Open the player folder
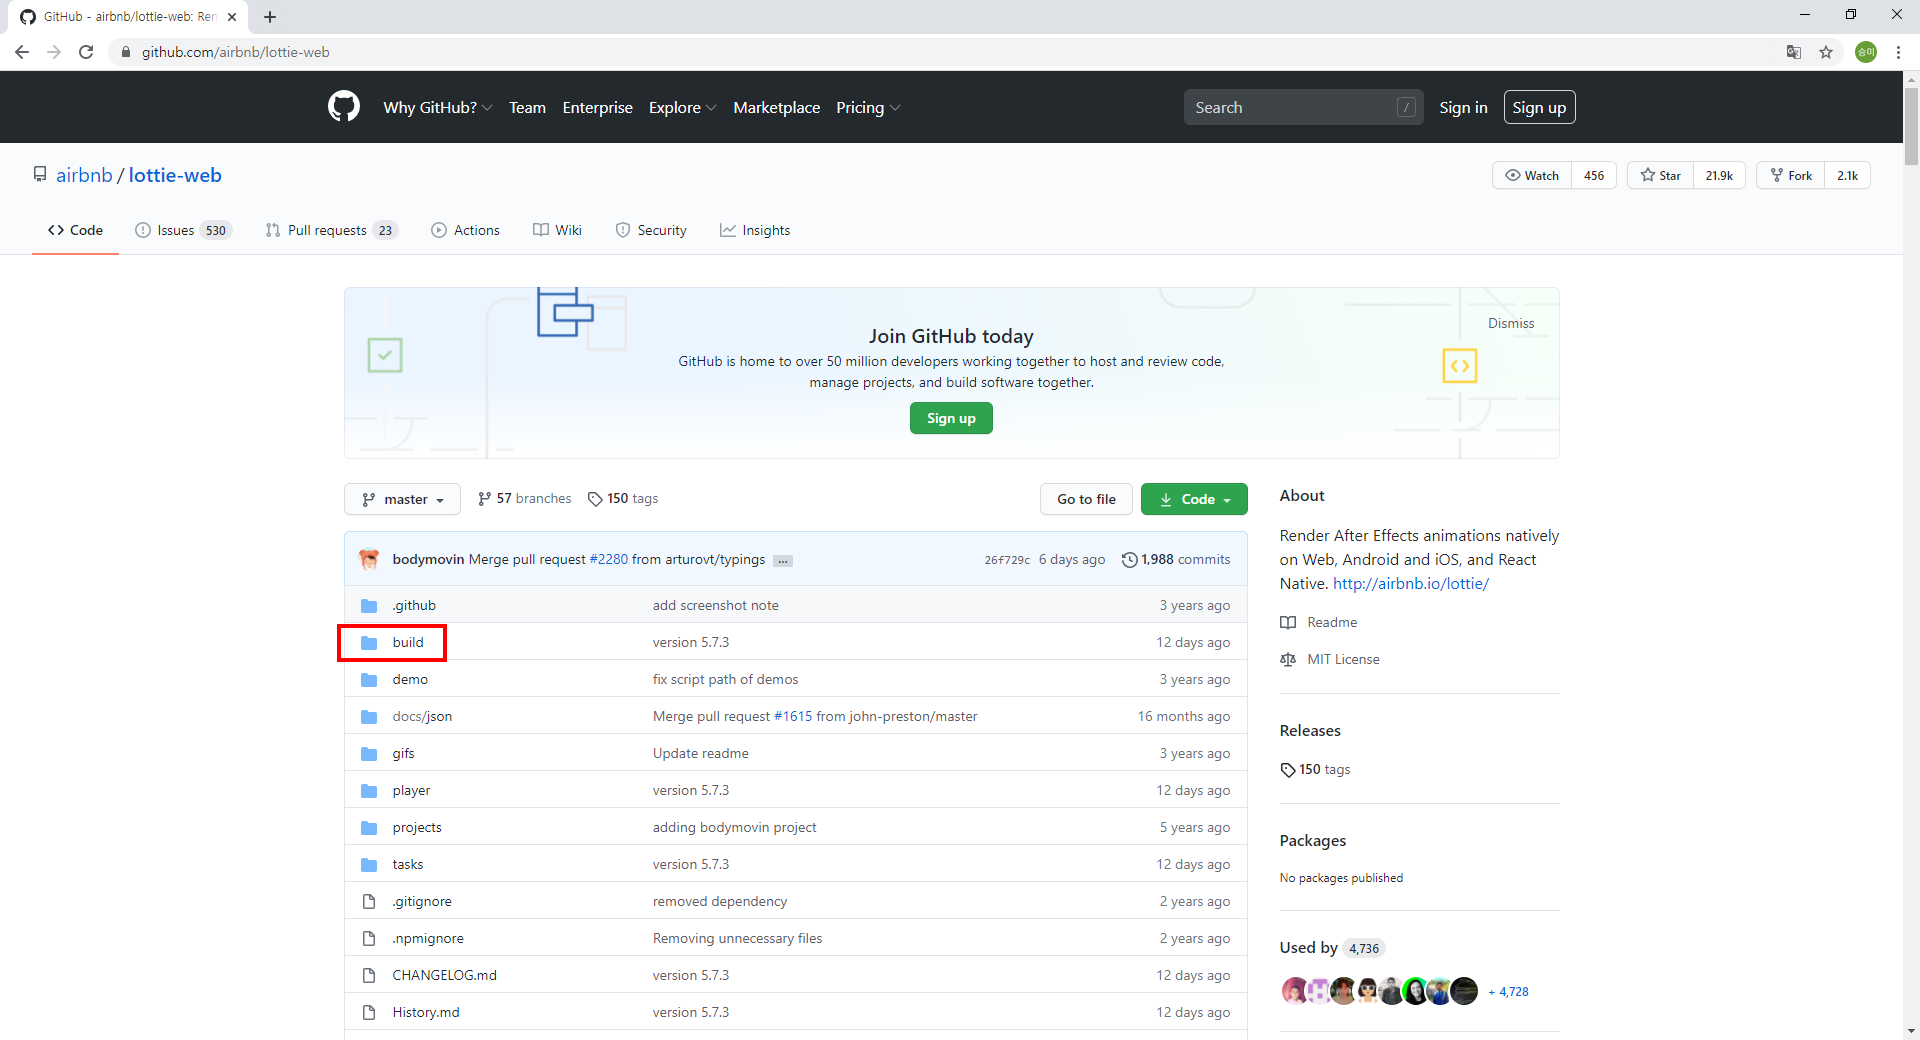 click(x=411, y=791)
